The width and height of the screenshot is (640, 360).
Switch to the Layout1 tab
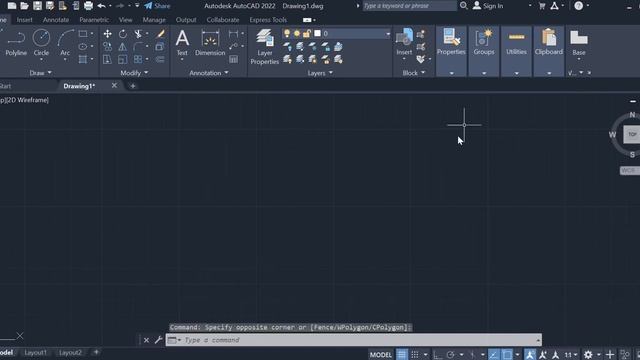[36, 352]
